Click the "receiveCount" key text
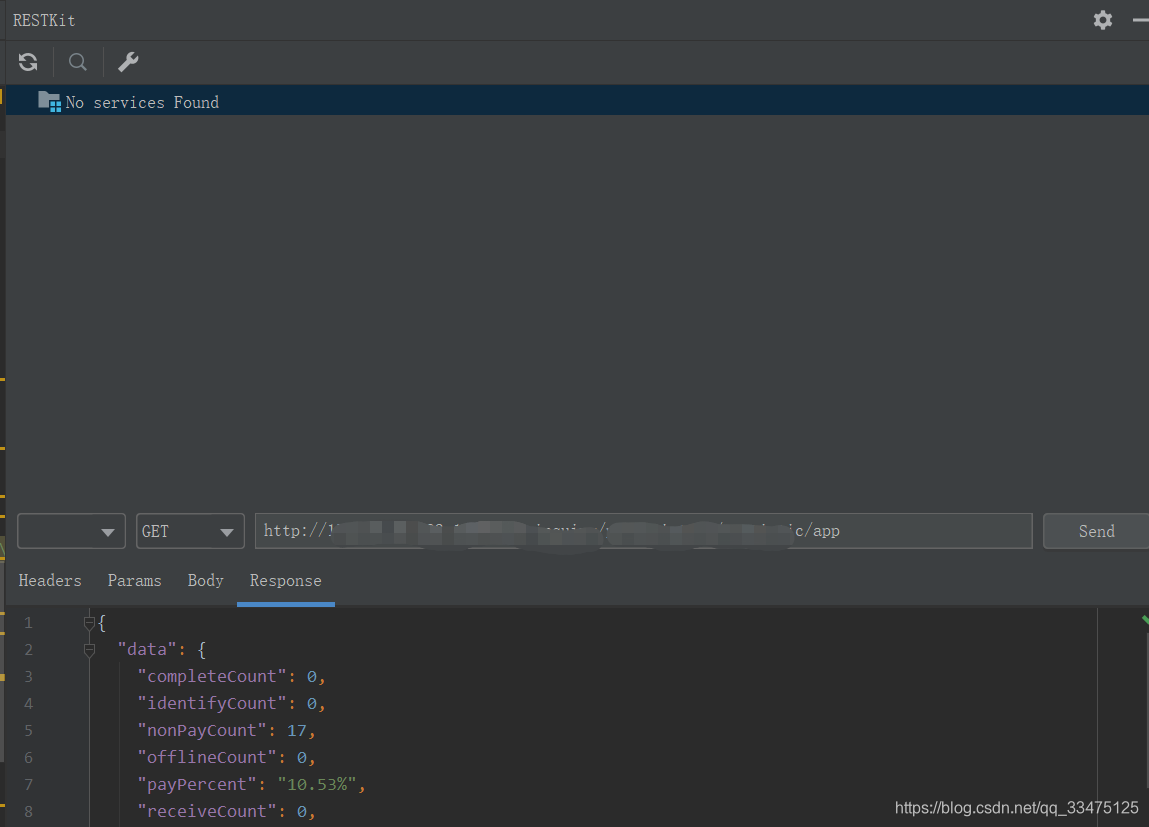The width and height of the screenshot is (1149, 827). point(207,812)
